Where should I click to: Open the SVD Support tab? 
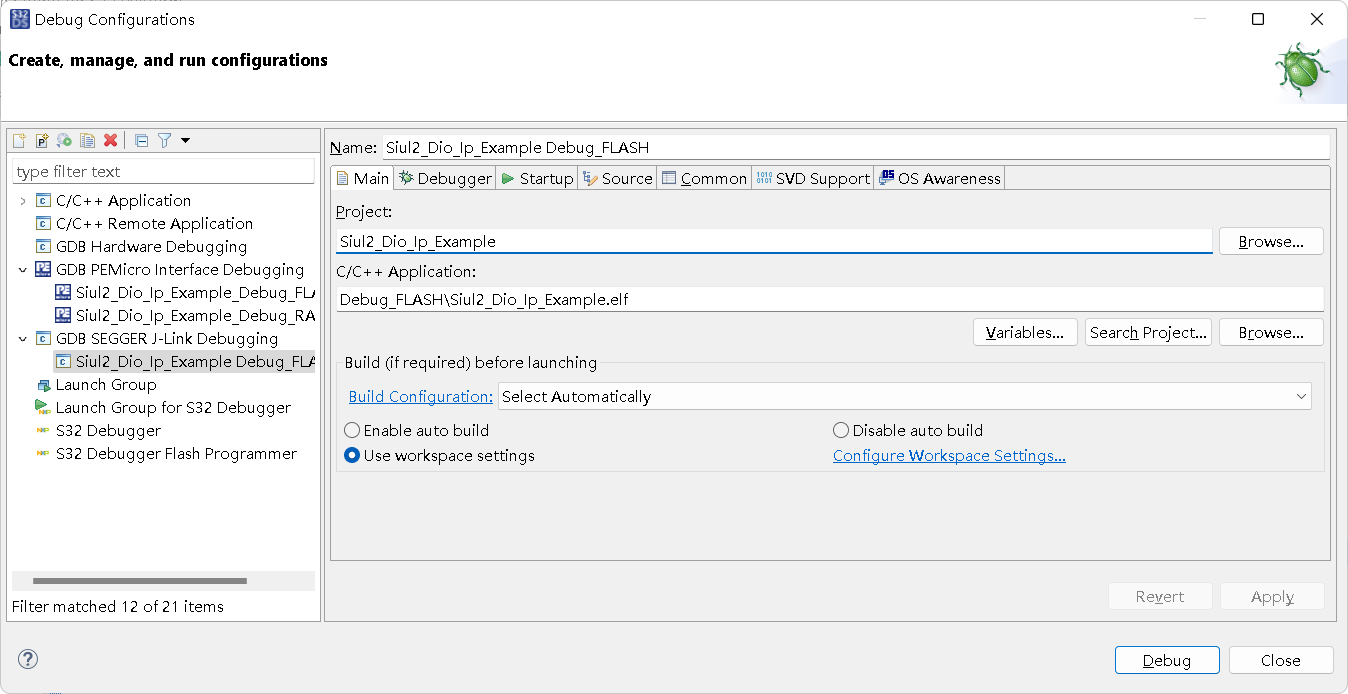coord(812,178)
